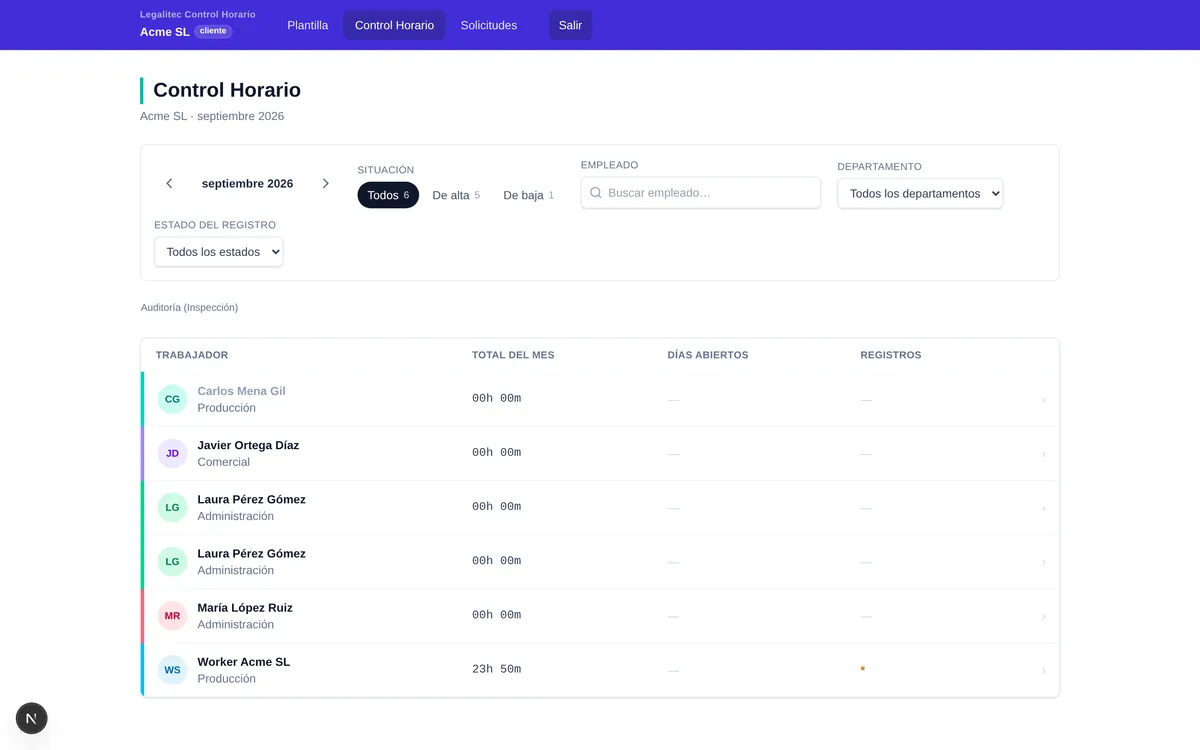Click the Salir logout button
1200x750 pixels.
(x=570, y=25)
